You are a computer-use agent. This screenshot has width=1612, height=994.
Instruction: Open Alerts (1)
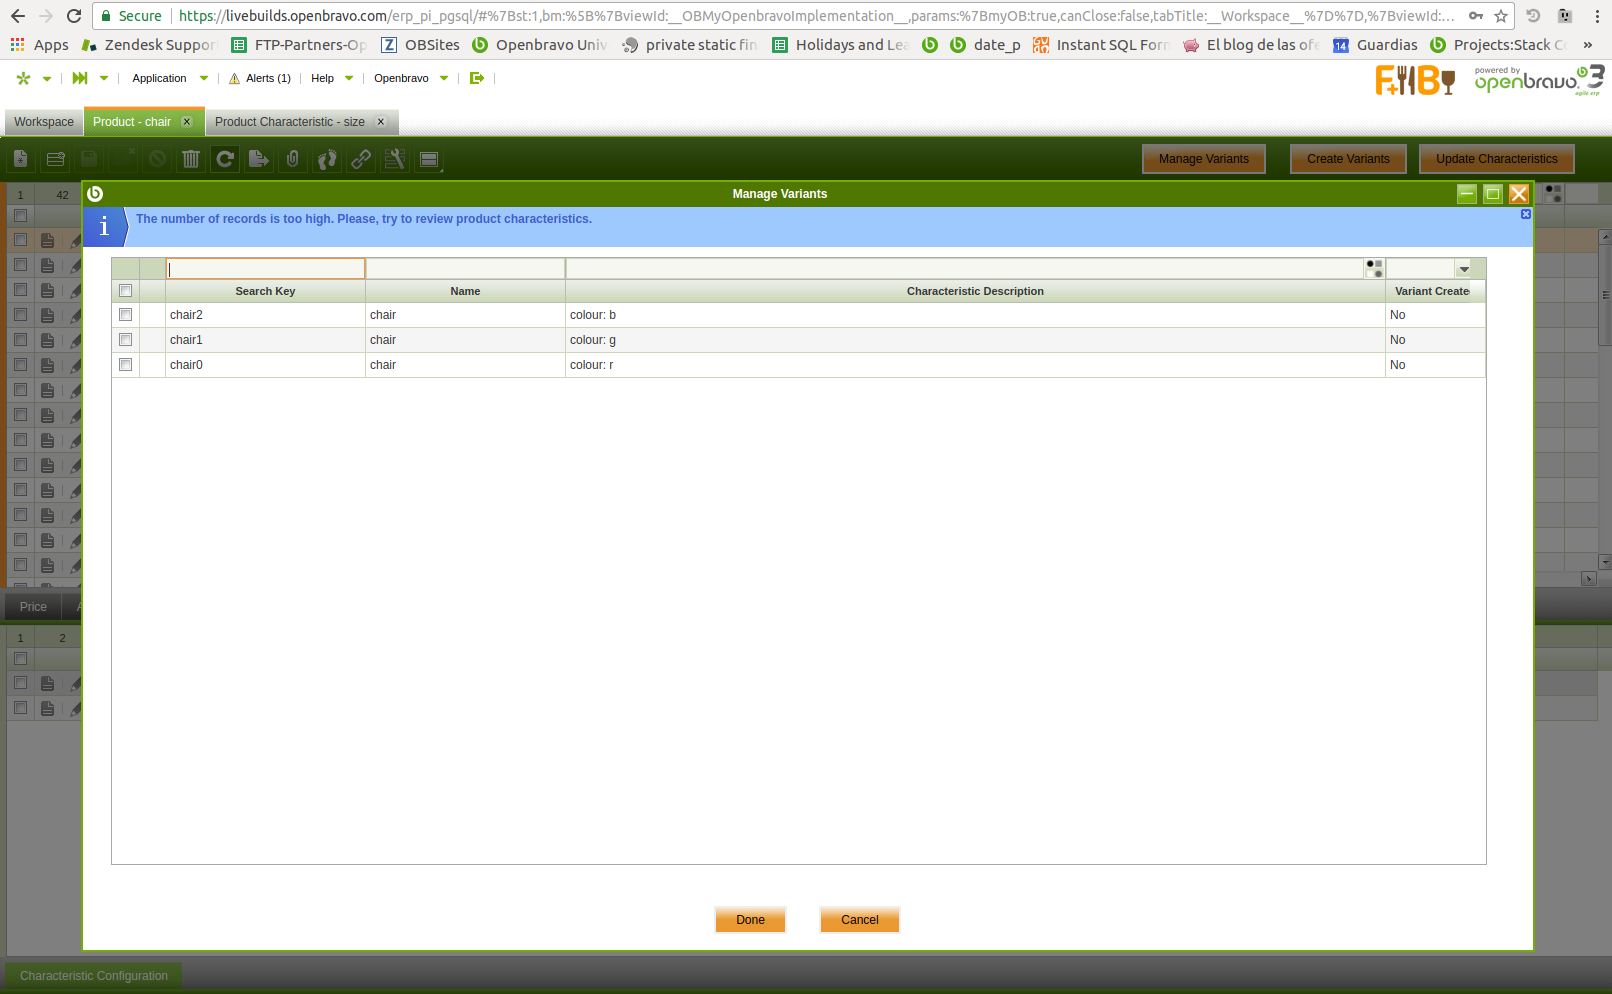pos(268,78)
